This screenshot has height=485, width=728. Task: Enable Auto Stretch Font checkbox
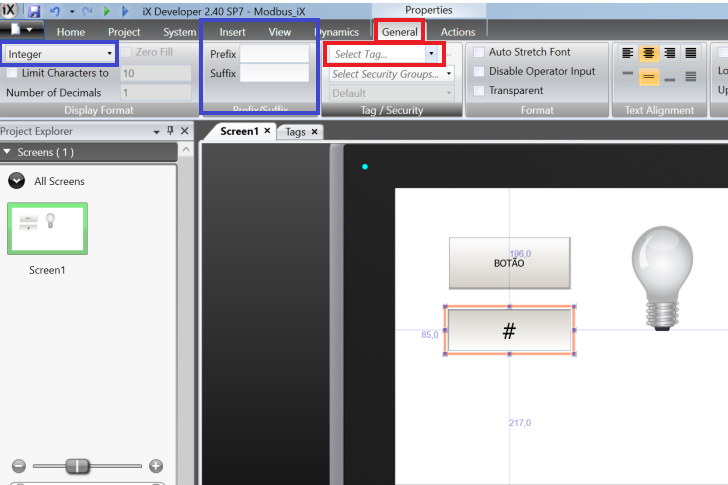(x=479, y=52)
